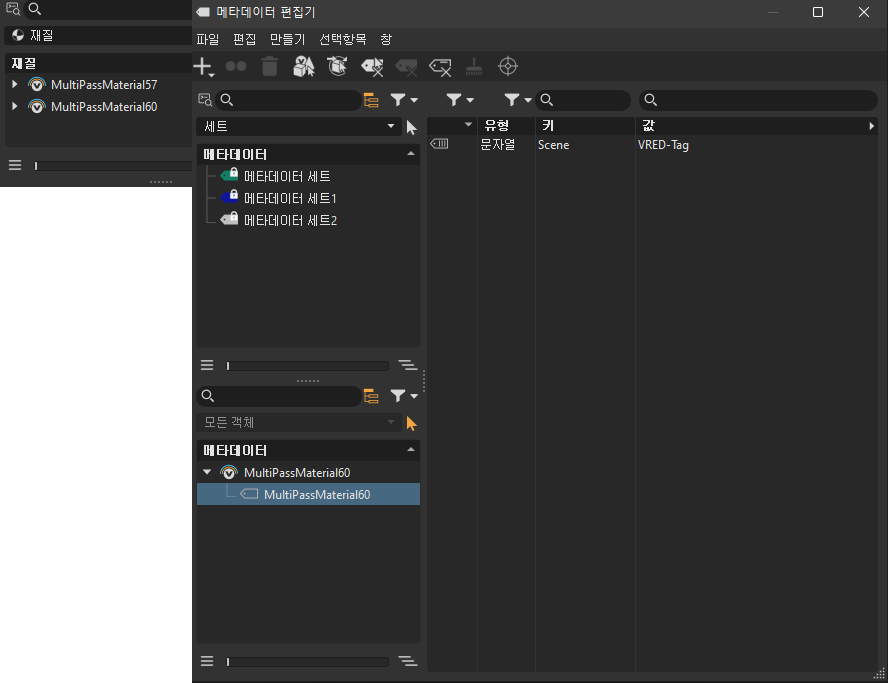Click the trash delete icon in toolbar

click(270, 67)
